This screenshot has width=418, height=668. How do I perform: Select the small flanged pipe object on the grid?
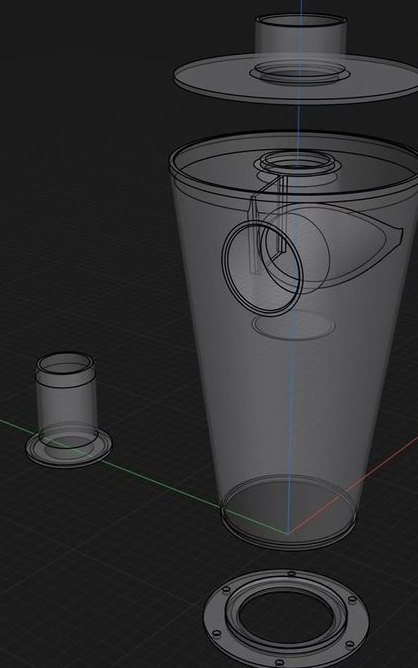68,409
